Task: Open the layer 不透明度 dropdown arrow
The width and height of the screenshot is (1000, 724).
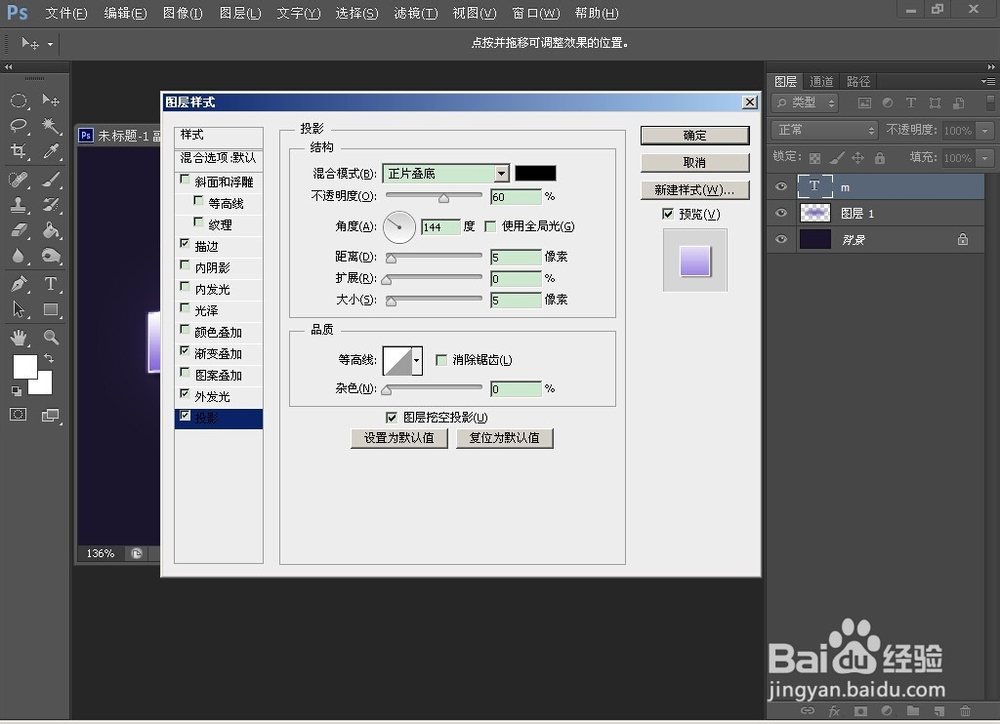Action: click(x=985, y=131)
